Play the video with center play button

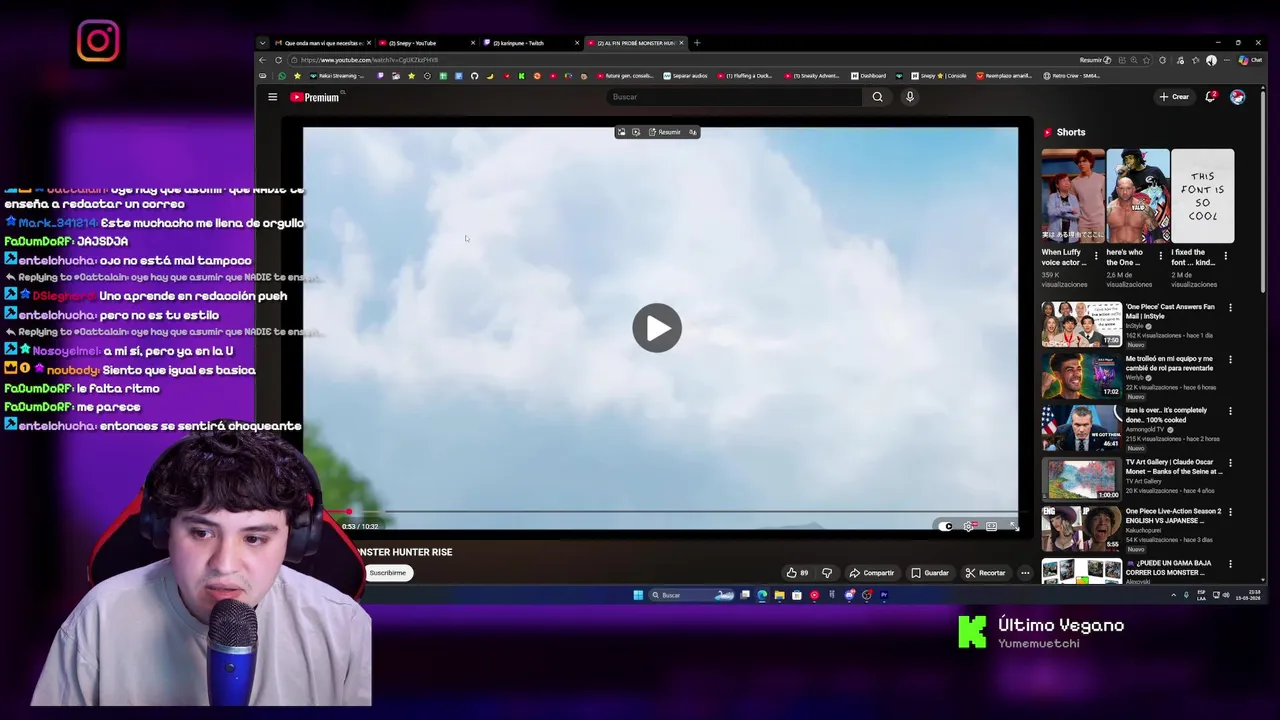click(657, 328)
